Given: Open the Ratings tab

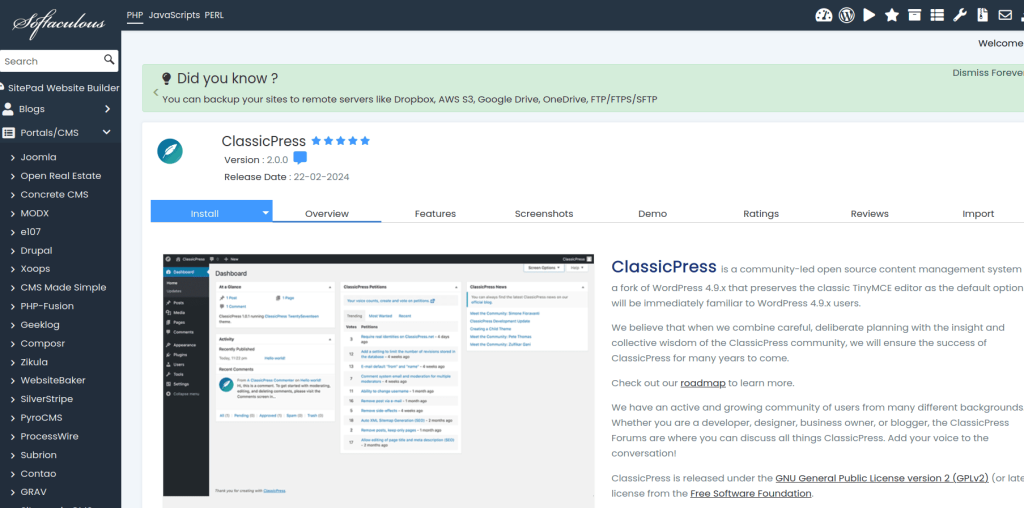Looking at the screenshot, I should click(761, 213).
